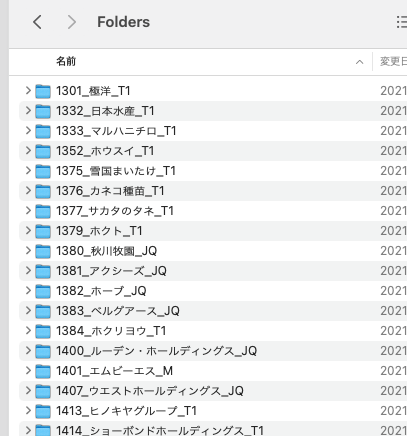The height and width of the screenshot is (436, 407).
Task: Select the name 1377_サカタのタネ_T1
Action: pyautogui.click(x=115, y=211)
